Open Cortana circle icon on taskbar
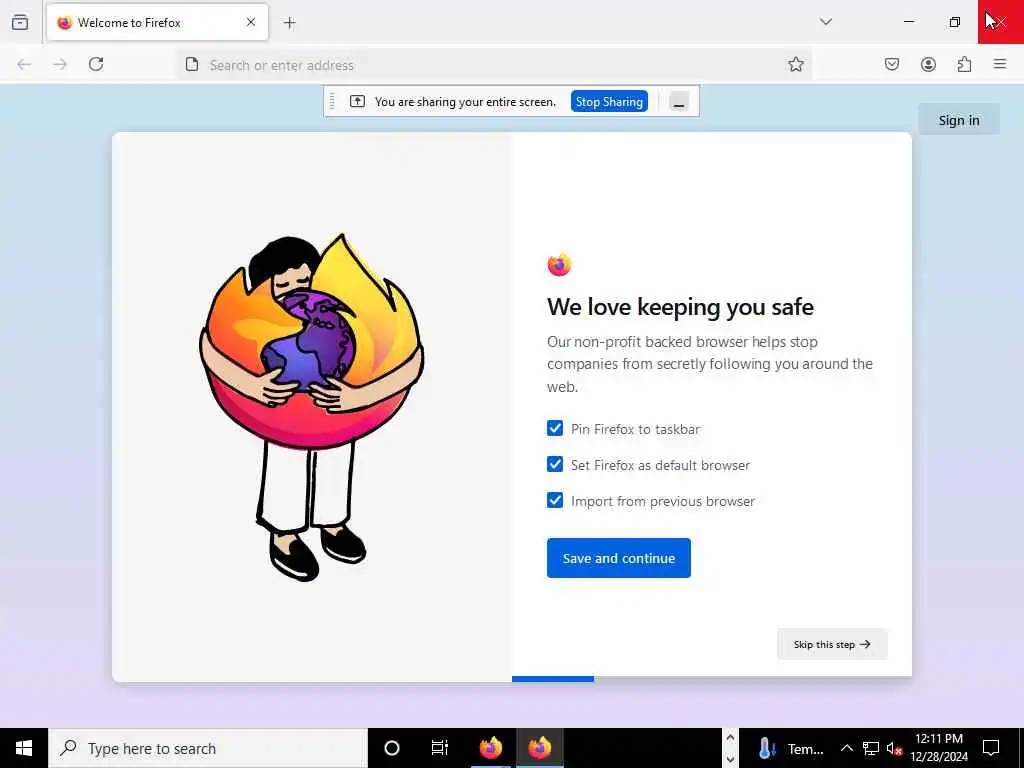 click(x=392, y=748)
